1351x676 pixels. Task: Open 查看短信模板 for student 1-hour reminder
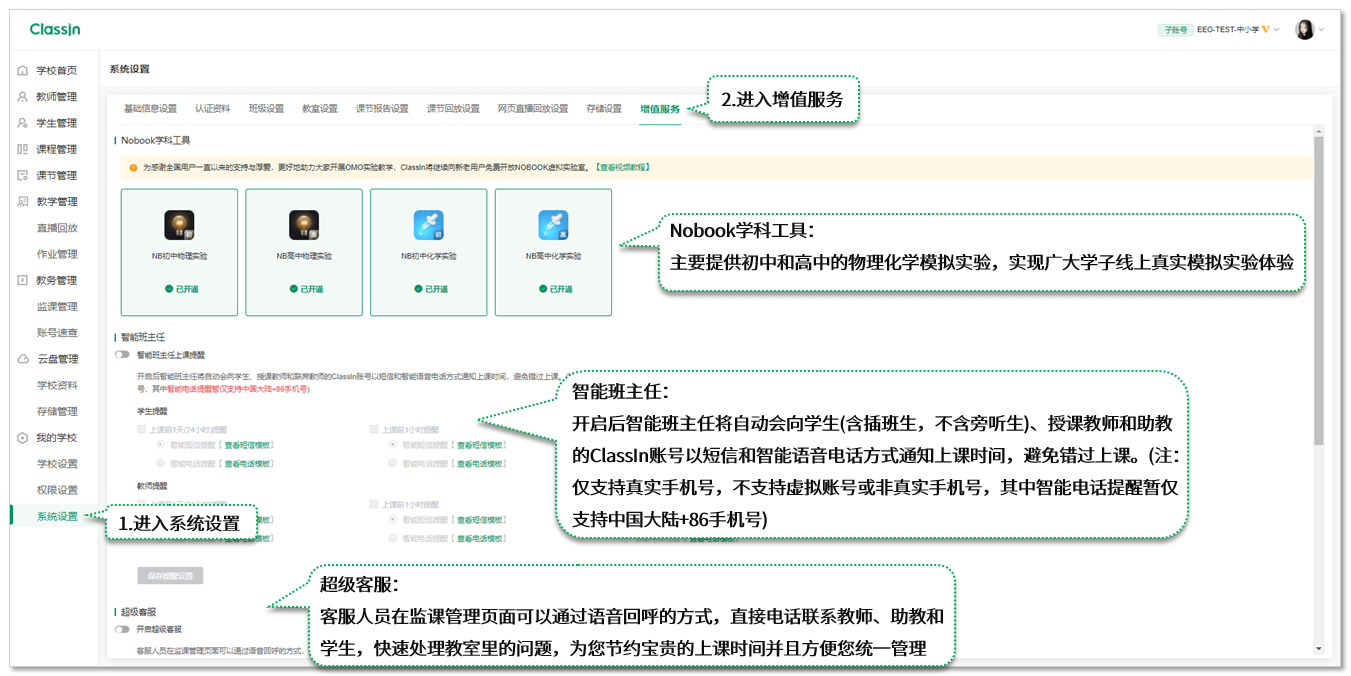click(479, 446)
